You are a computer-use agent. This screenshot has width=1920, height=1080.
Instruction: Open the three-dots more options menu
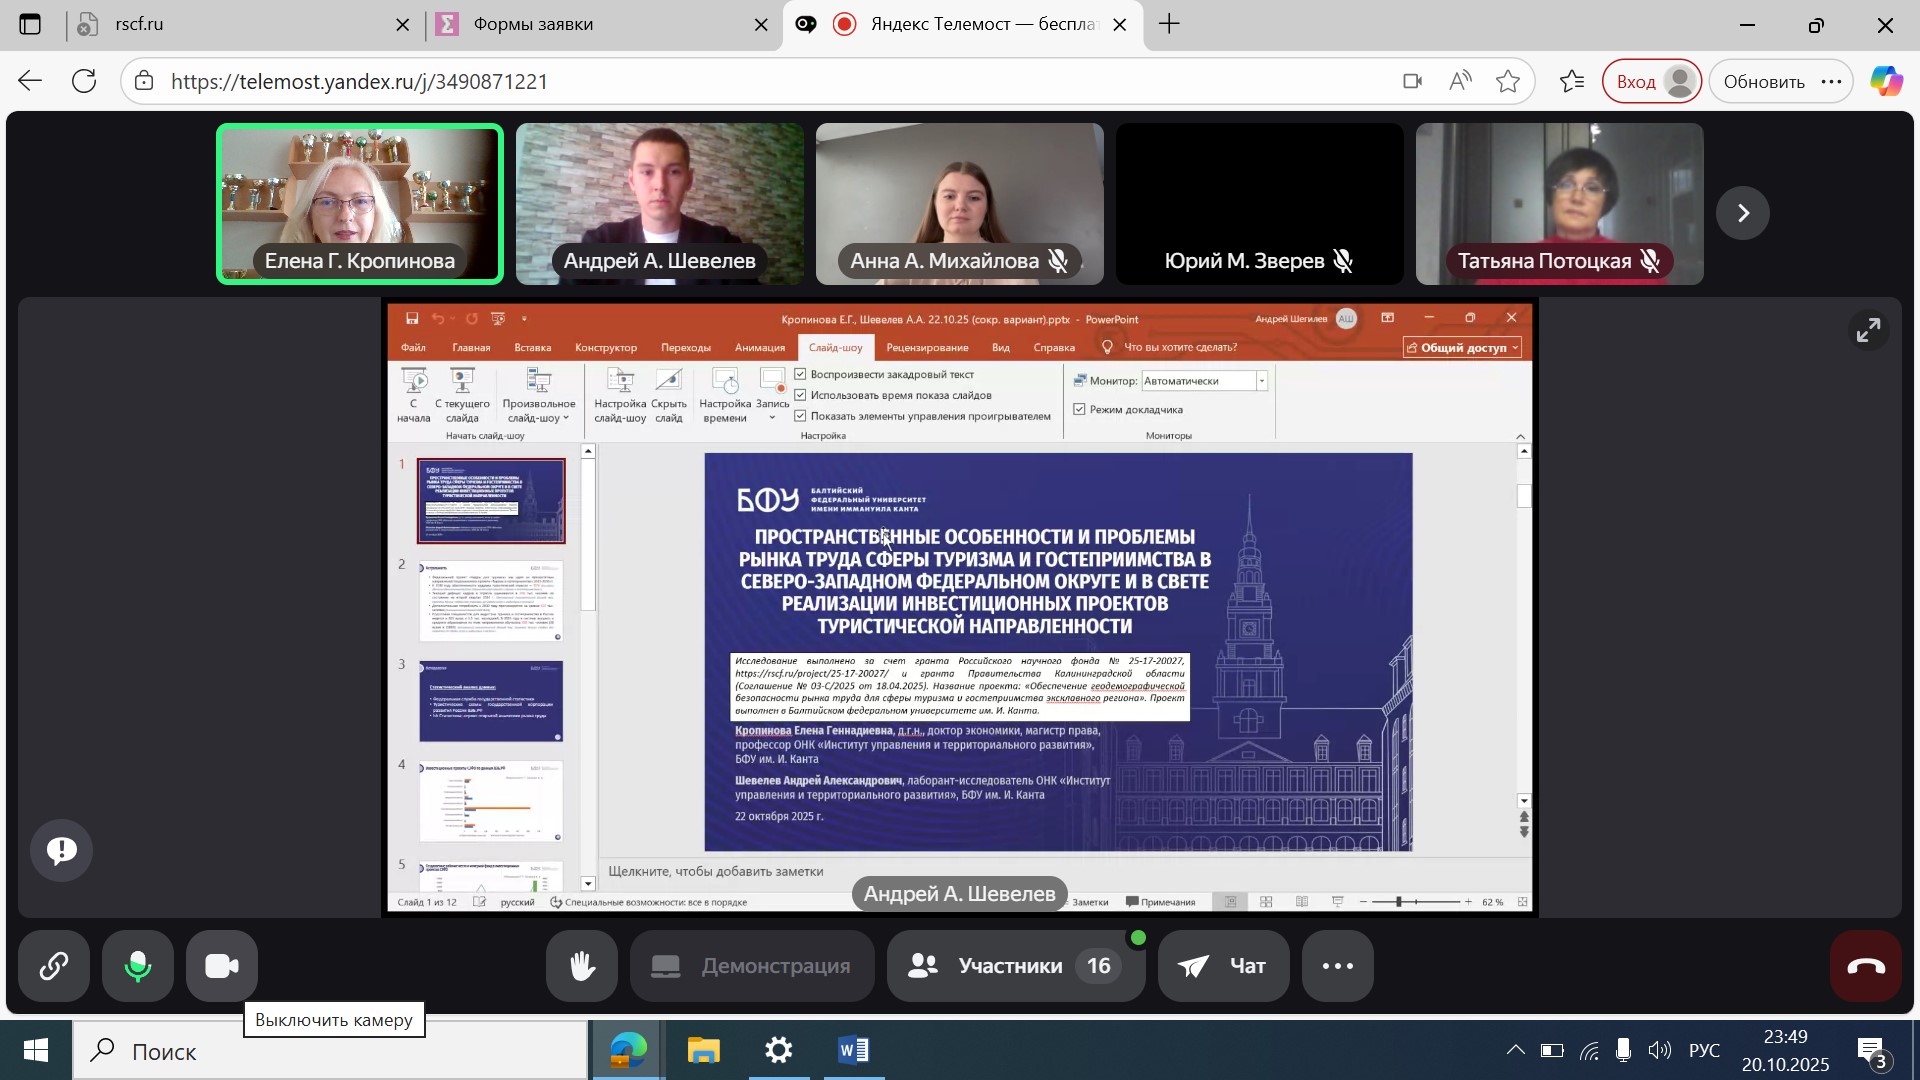pos(1337,966)
